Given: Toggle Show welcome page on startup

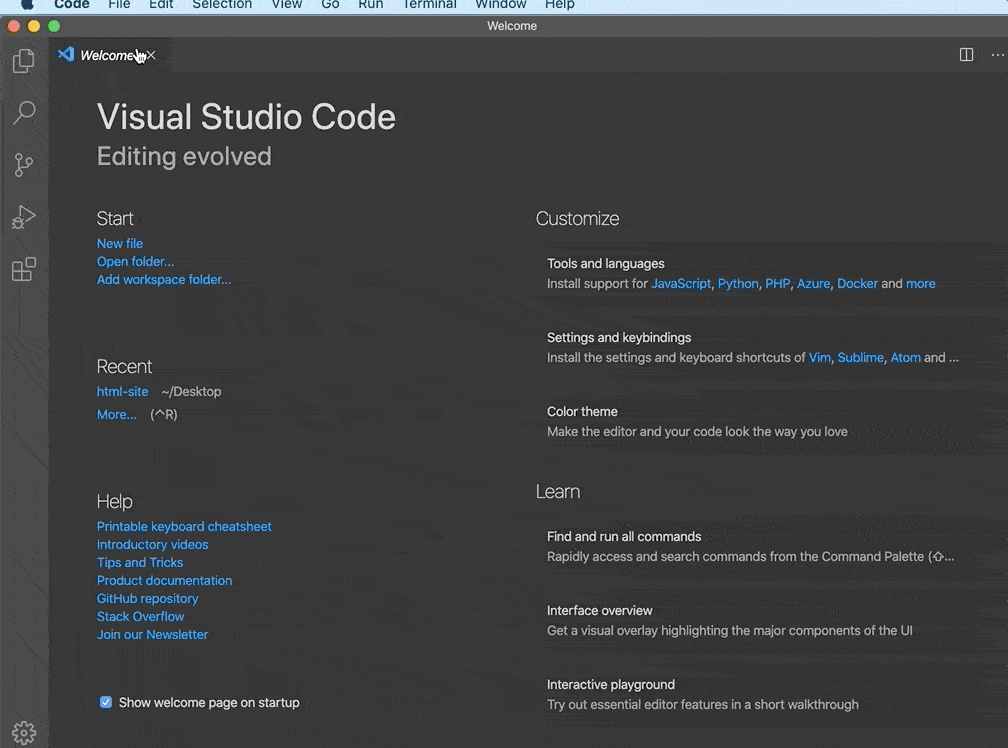Looking at the screenshot, I should [x=105, y=702].
